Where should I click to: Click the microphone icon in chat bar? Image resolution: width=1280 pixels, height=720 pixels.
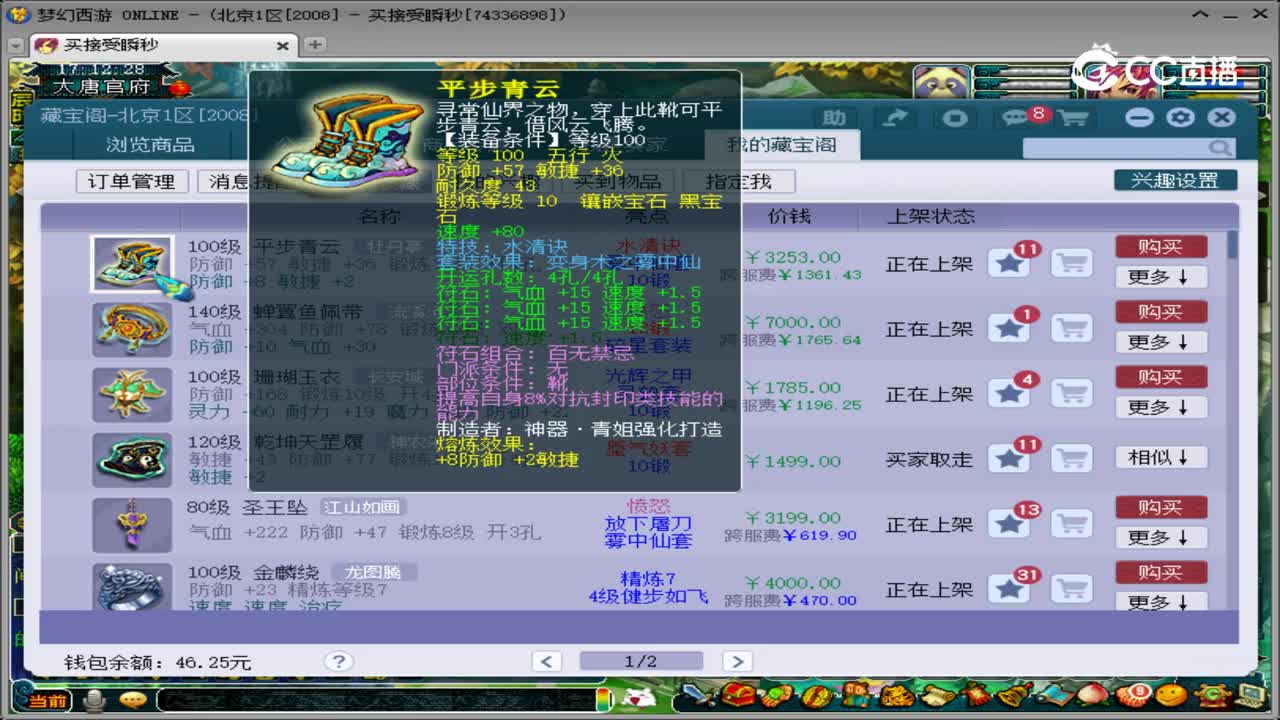95,699
